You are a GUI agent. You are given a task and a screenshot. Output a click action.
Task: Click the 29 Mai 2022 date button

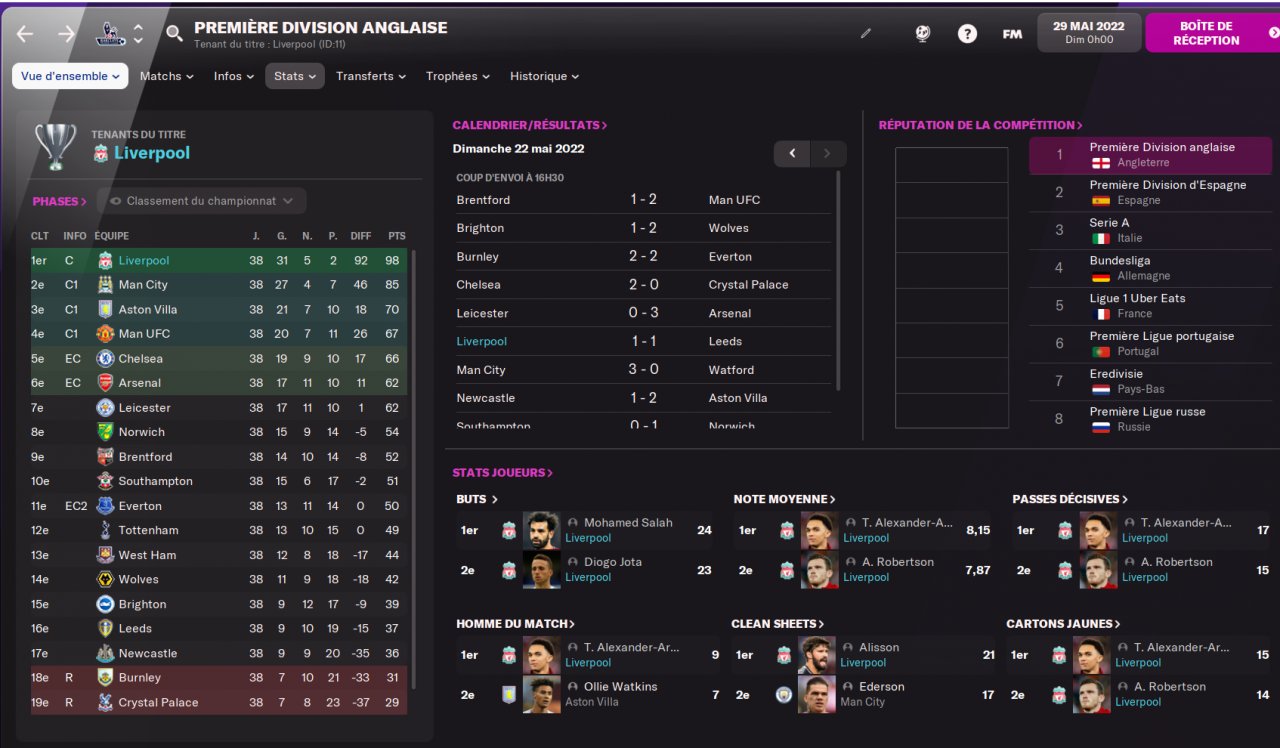[x=1089, y=33]
